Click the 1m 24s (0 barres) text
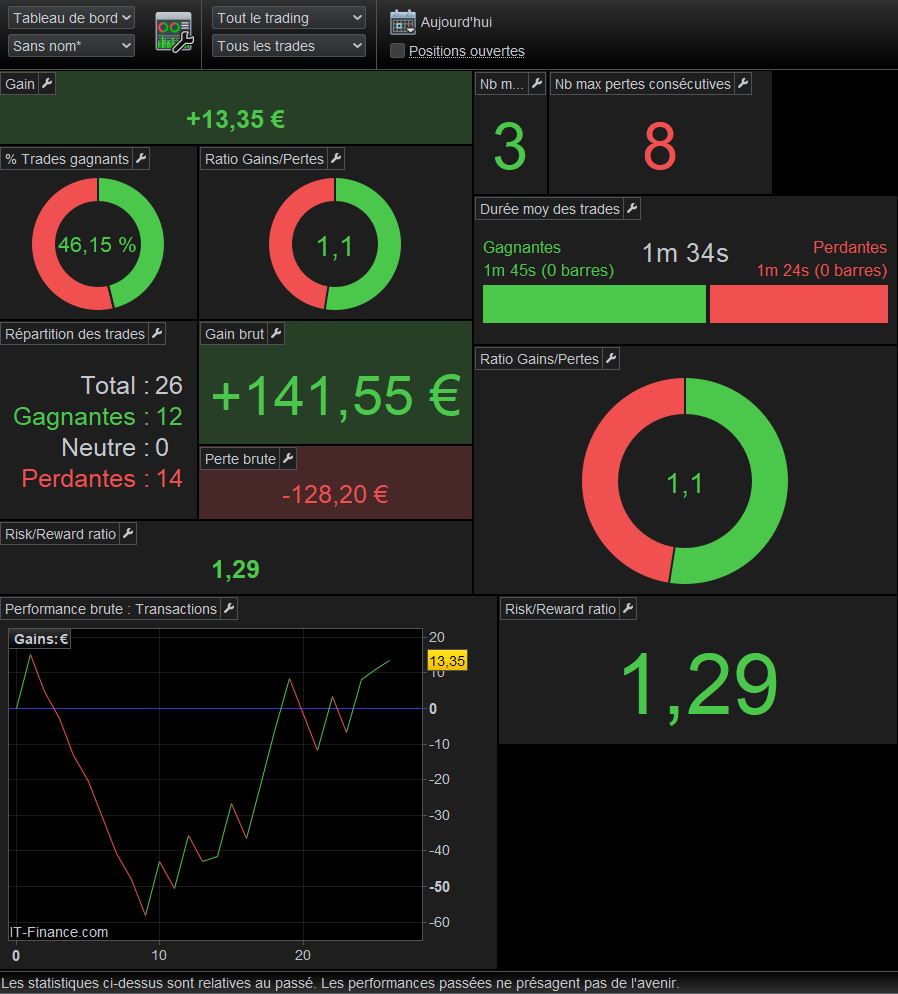 822,271
